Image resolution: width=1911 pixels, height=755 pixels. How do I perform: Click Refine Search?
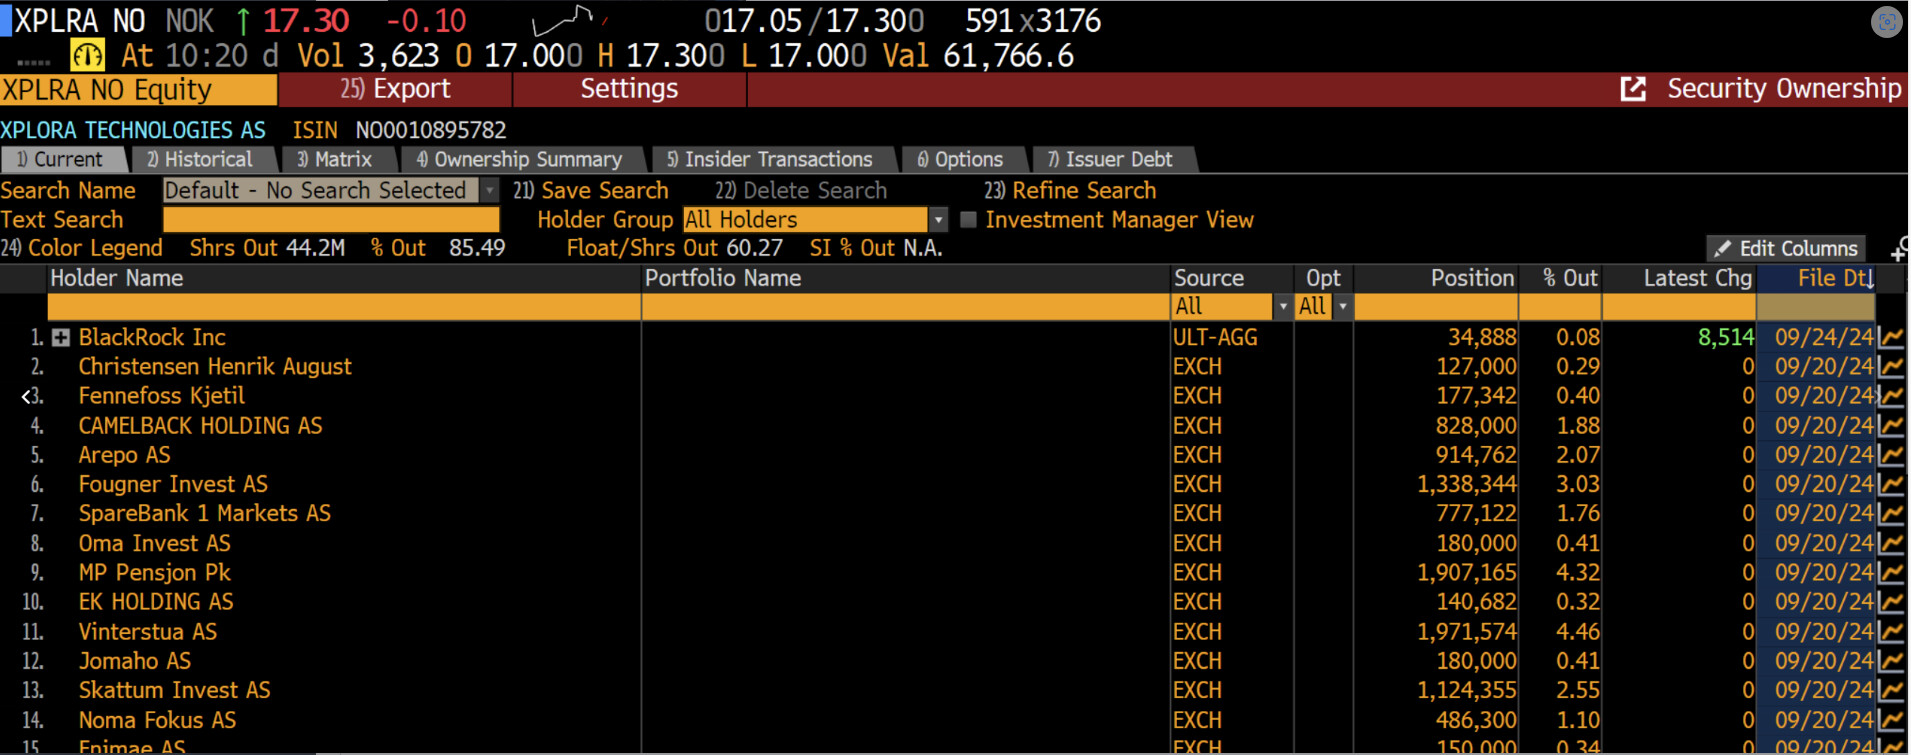tap(1070, 190)
